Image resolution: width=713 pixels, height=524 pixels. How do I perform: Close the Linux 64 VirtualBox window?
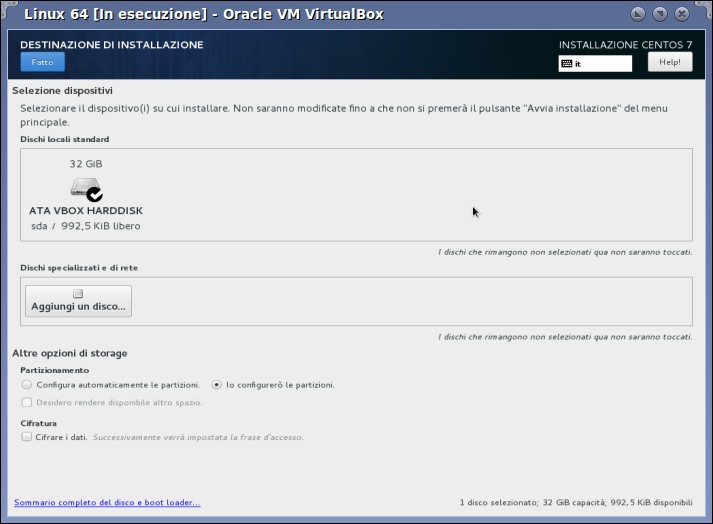coord(682,14)
